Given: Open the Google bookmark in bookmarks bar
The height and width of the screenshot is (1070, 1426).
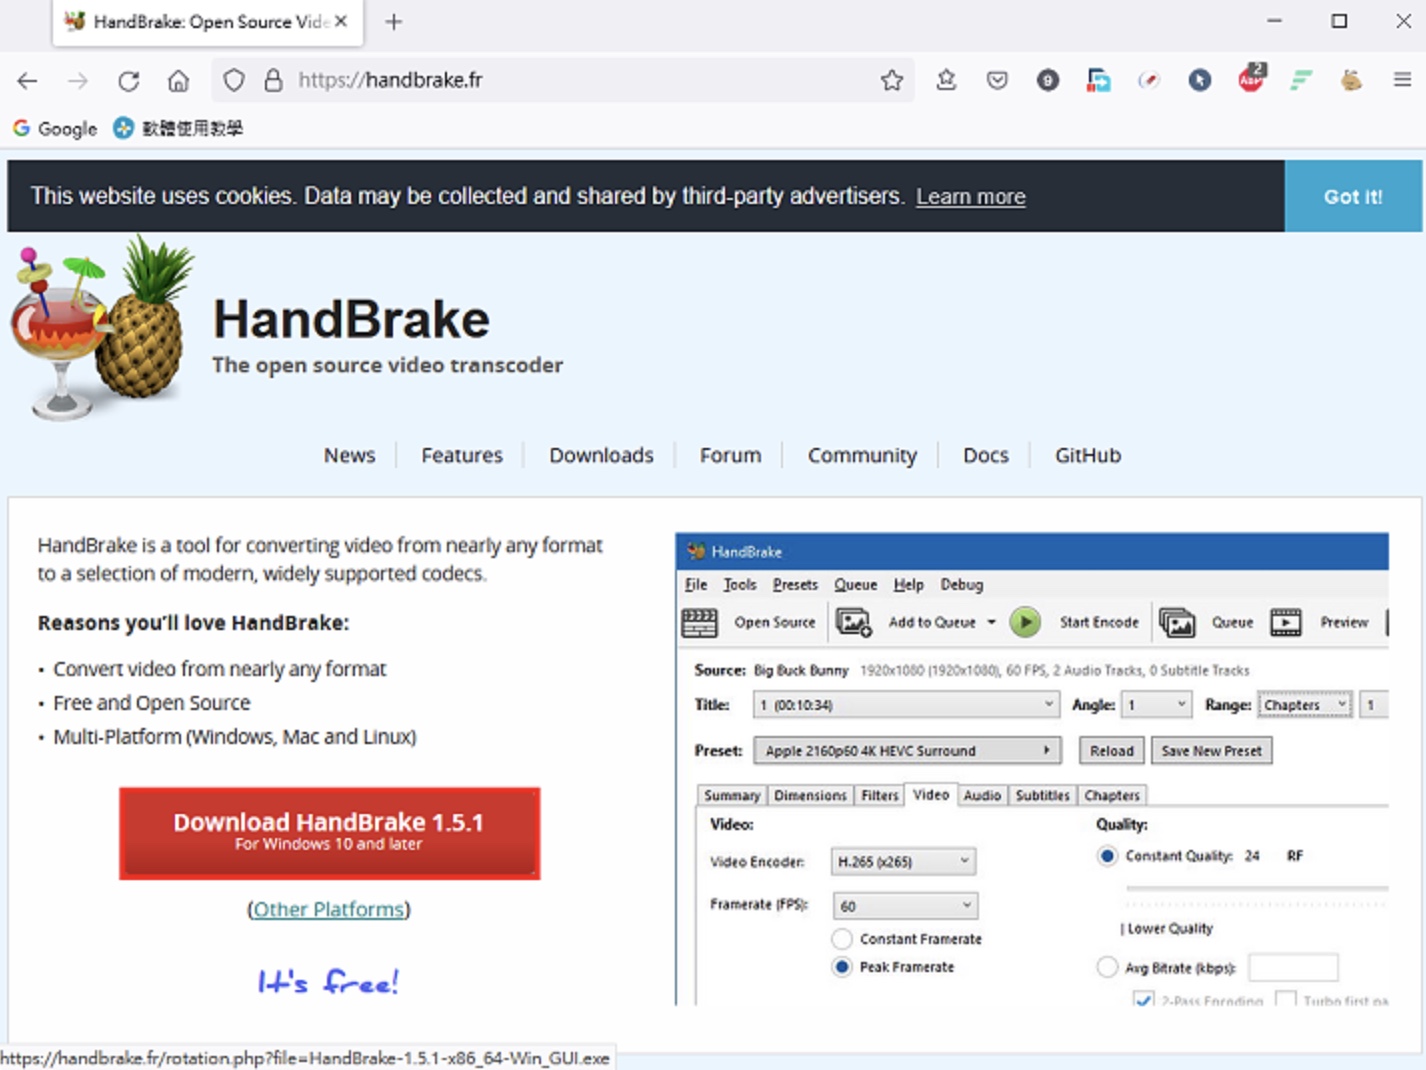Looking at the screenshot, I should [55, 128].
